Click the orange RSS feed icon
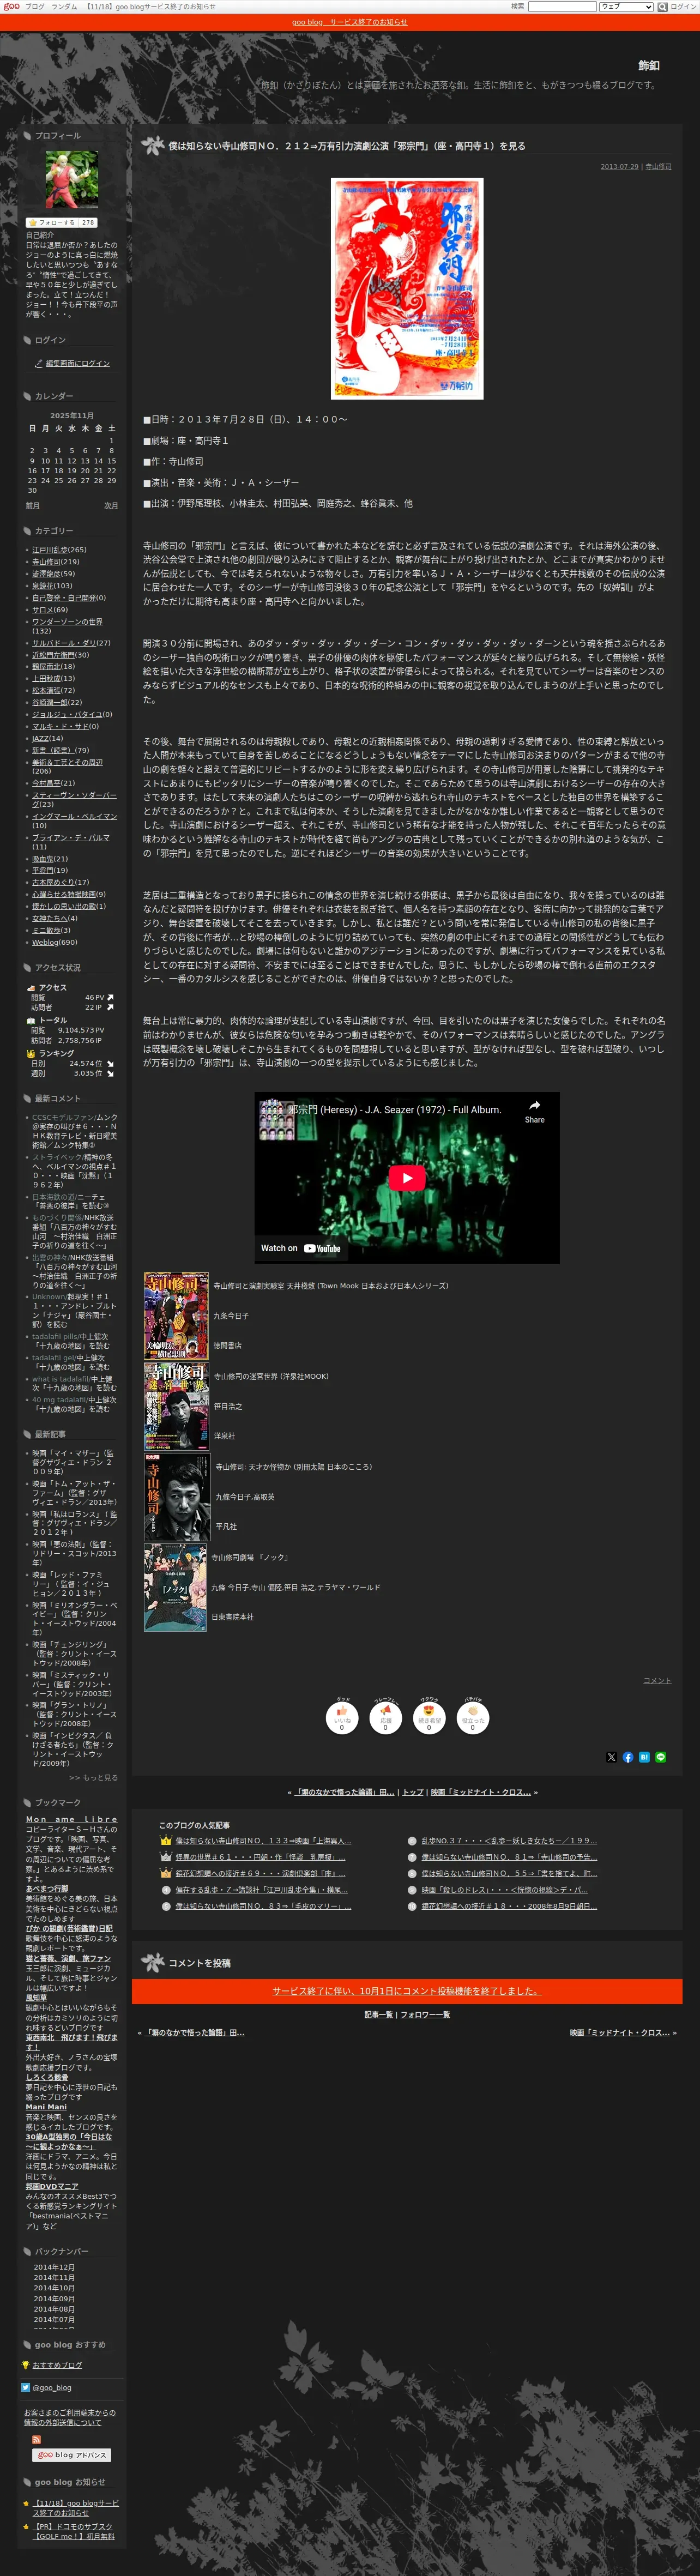Viewport: 700px width, 2576px height. (37, 2440)
